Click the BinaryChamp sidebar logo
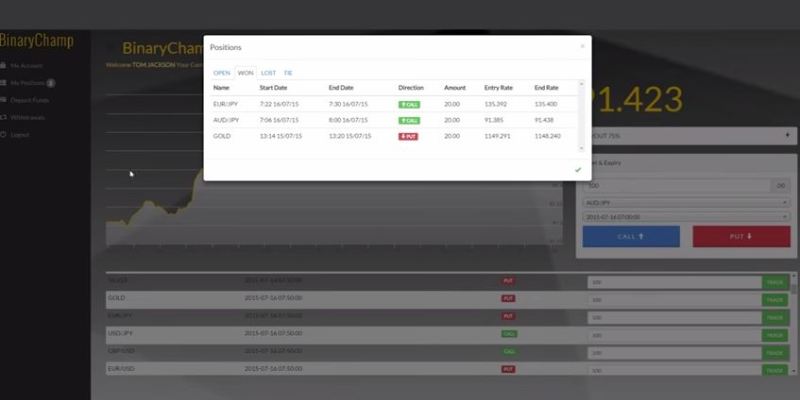Screen dimensions: 800x400 (x=37, y=41)
